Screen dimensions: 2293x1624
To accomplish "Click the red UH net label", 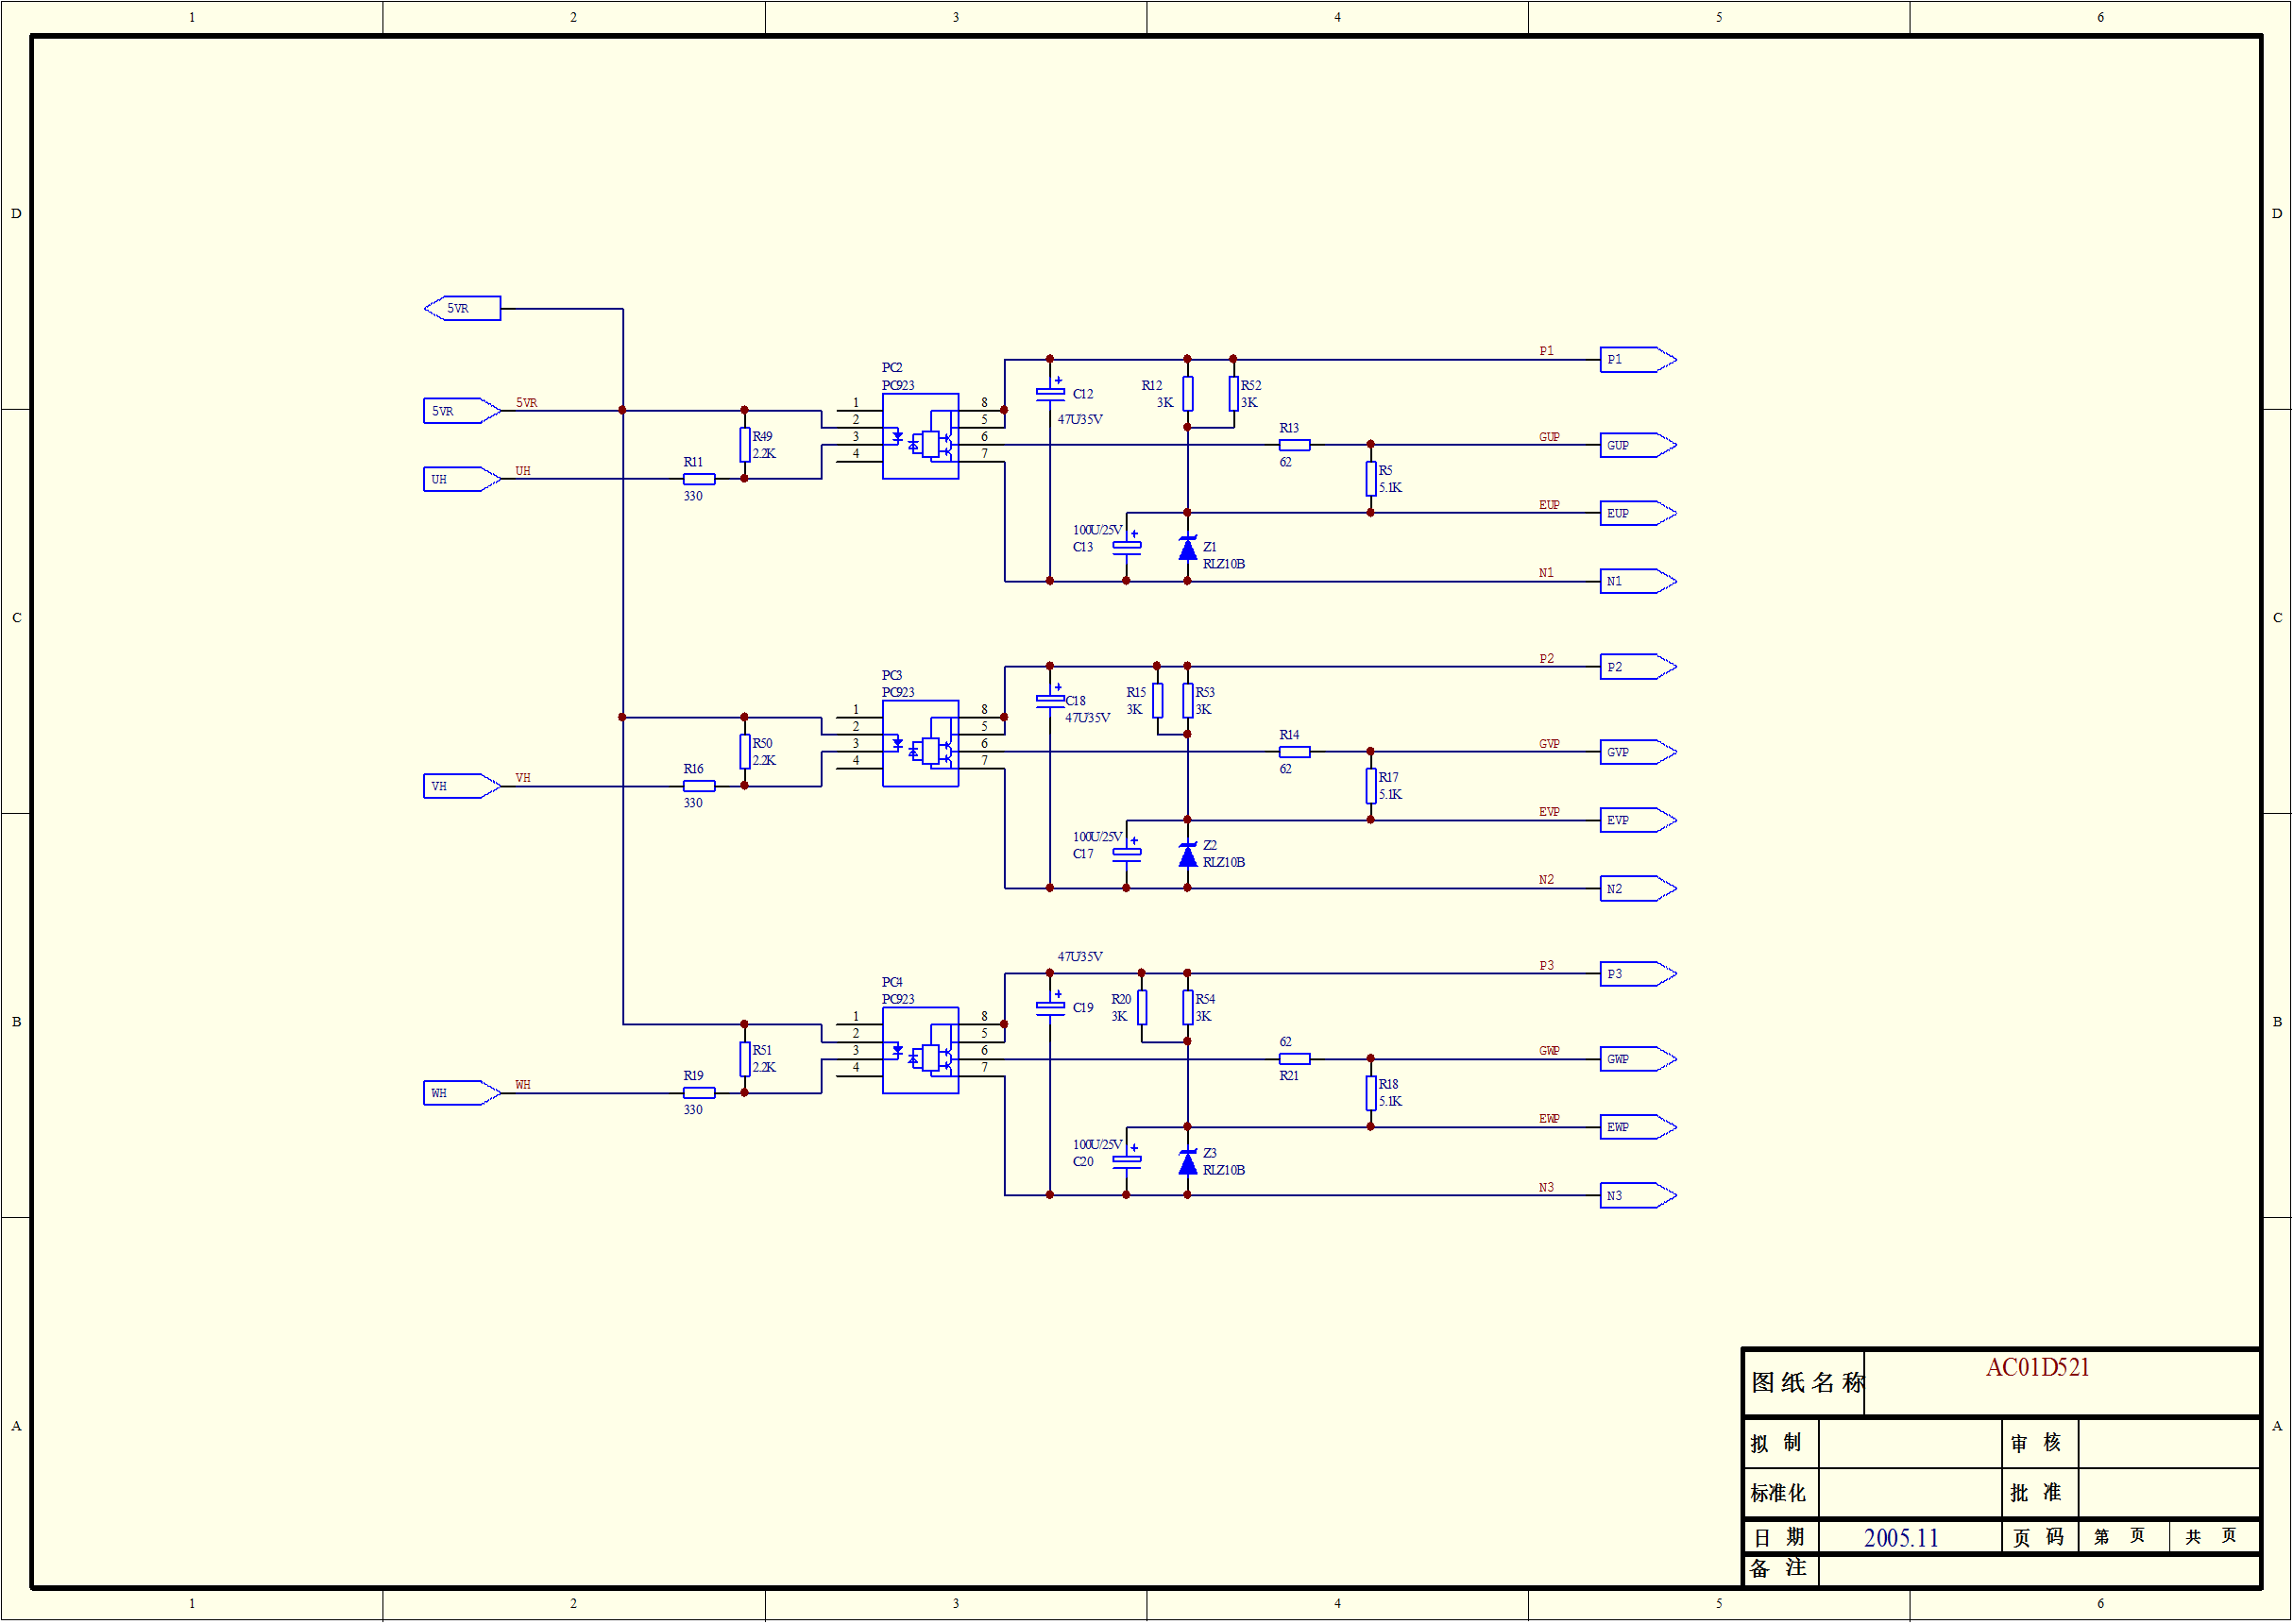I will (523, 471).
